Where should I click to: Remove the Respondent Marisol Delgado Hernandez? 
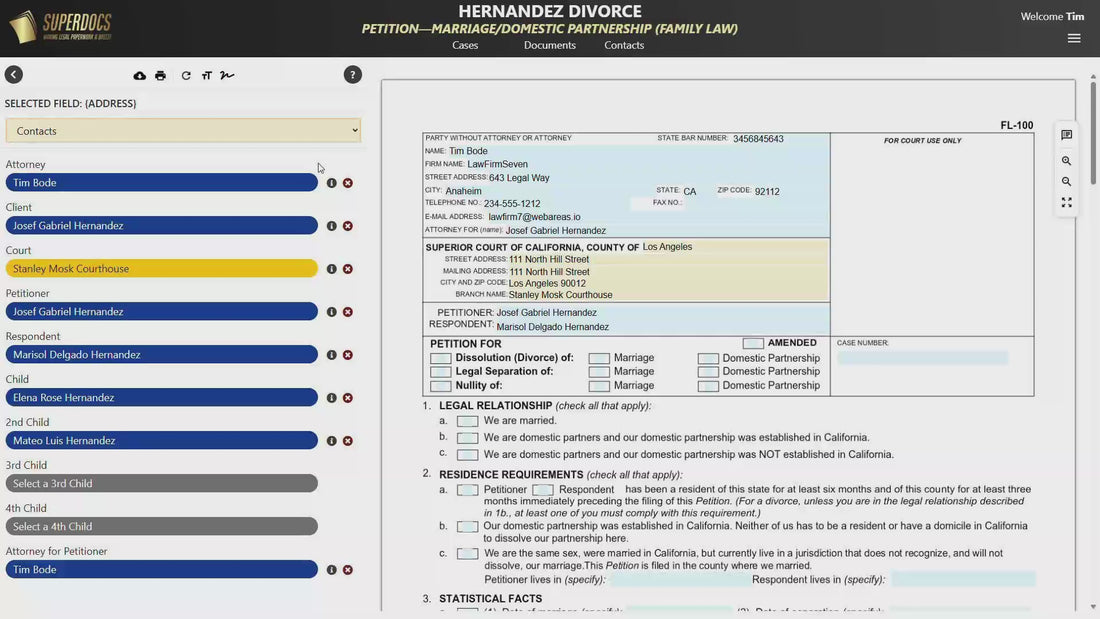tap(348, 355)
